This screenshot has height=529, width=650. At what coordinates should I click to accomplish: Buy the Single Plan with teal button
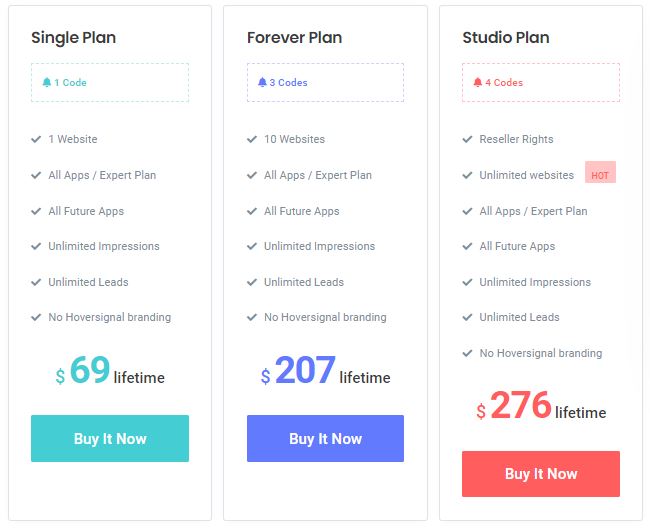pos(110,438)
